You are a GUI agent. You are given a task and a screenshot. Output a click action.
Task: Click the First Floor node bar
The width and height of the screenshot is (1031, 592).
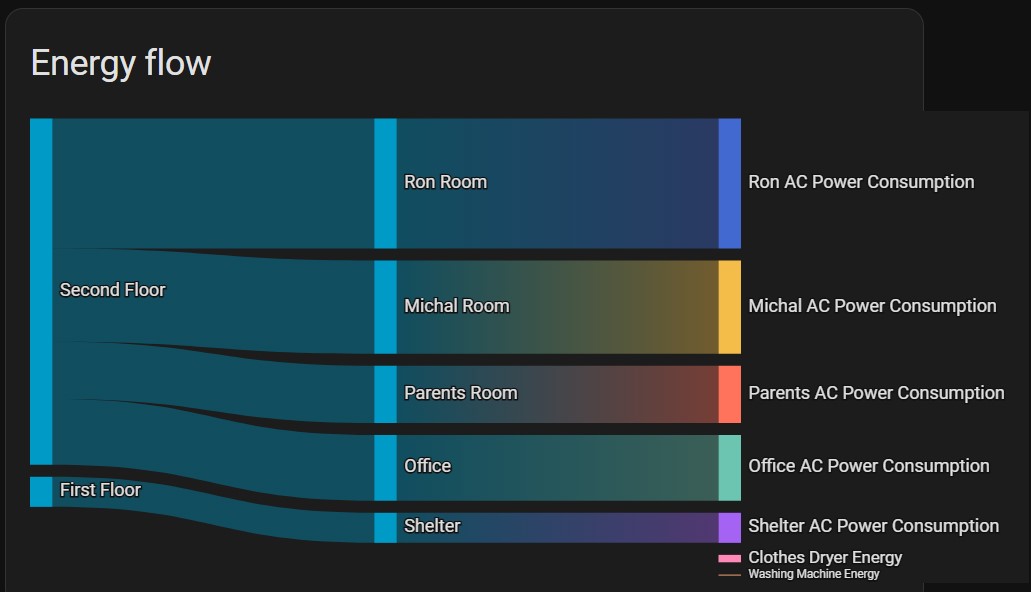(x=41, y=491)
